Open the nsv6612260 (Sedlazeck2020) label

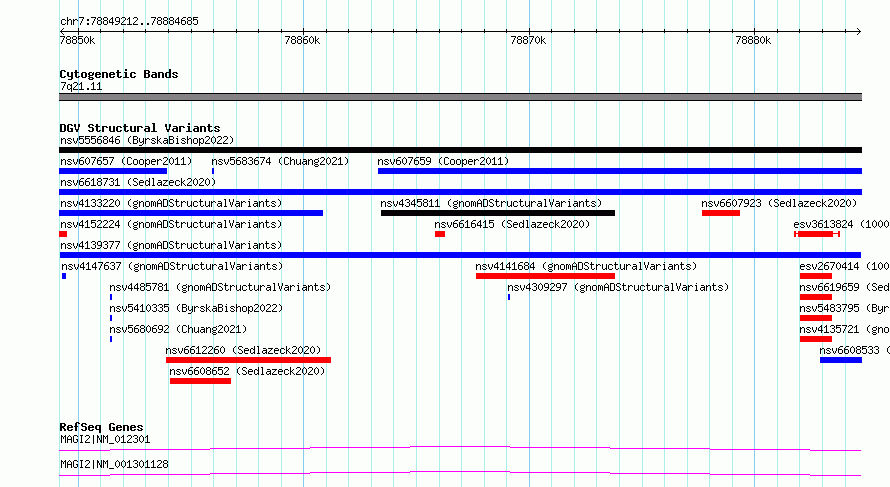pos(244,350)
